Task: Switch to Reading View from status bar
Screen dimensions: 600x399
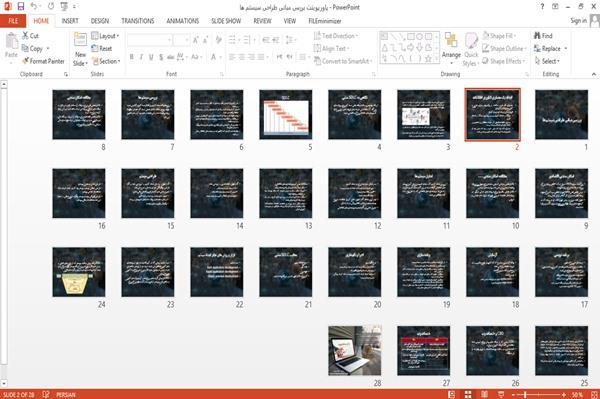Action: (x=484, y=394)
